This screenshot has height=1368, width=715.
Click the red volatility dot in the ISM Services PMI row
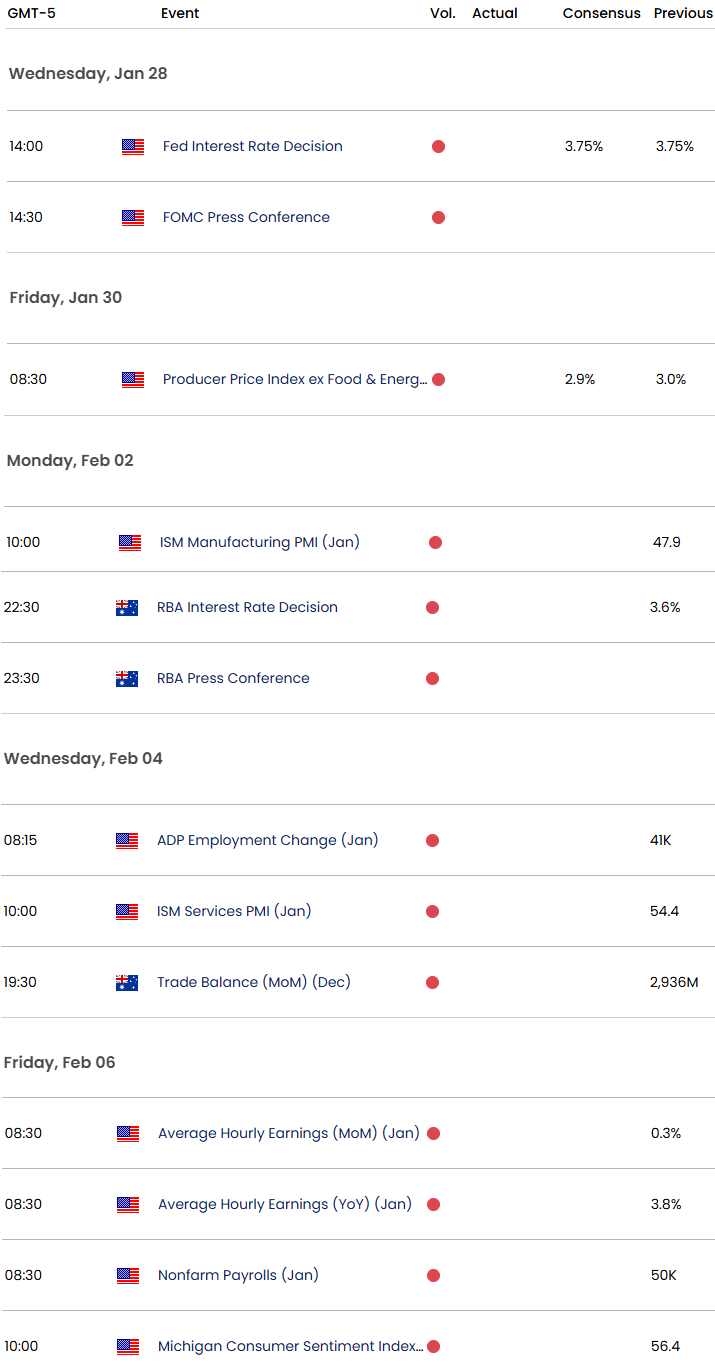pyautogui.click(x=432, y=912)
